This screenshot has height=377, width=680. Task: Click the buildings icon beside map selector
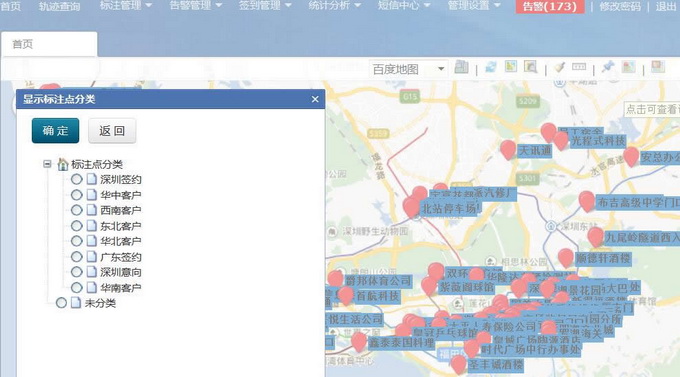(x=461, y=67)
